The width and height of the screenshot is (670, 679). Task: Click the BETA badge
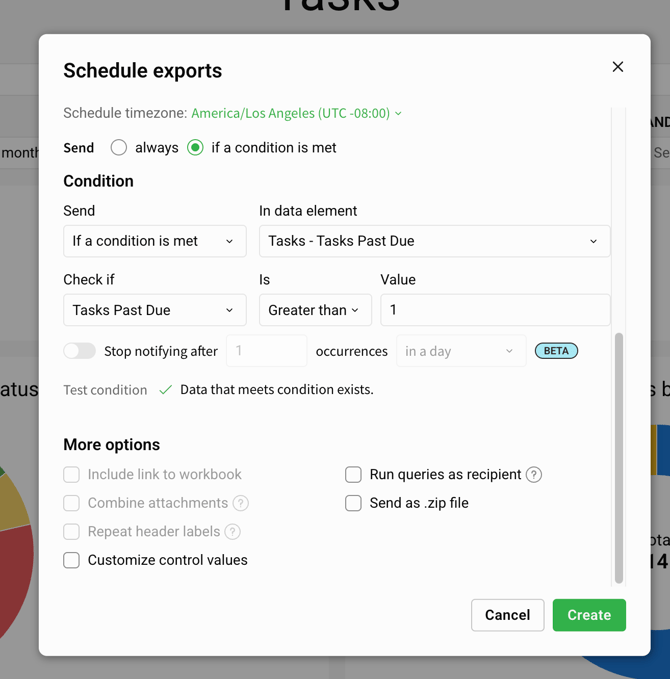tap(556, 351)
